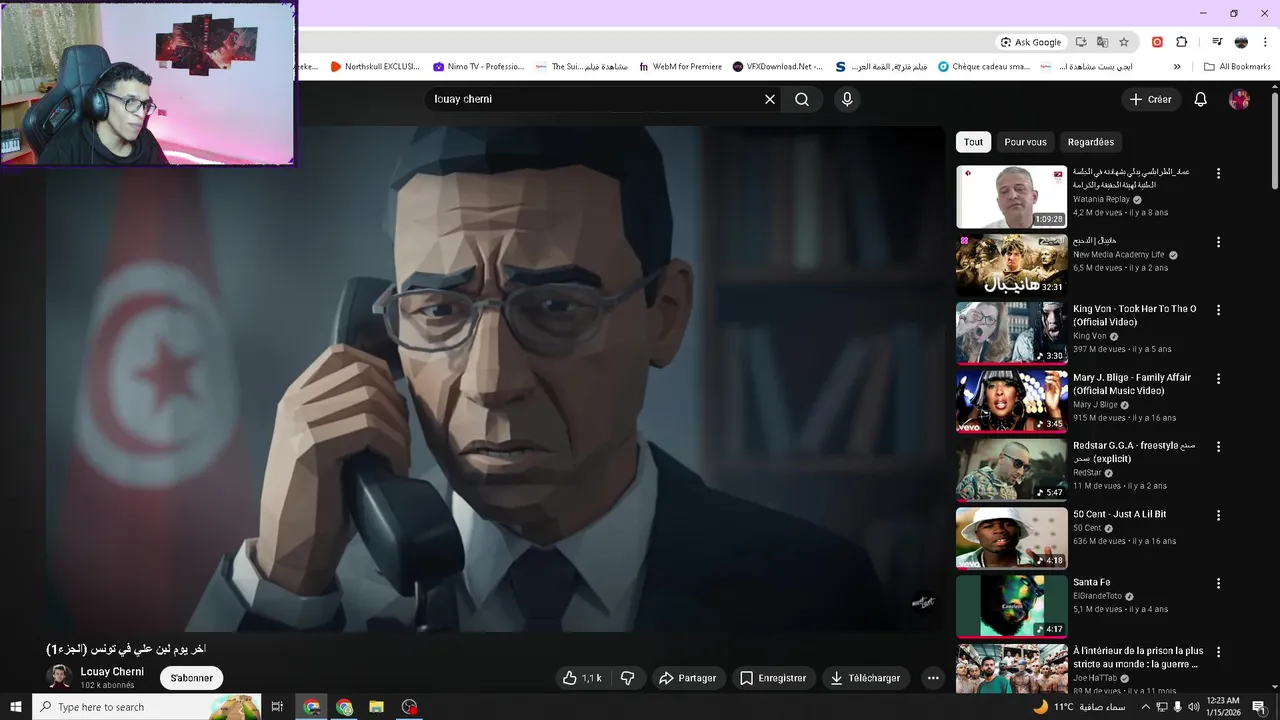Open YouTube notifications bell

1201,99
